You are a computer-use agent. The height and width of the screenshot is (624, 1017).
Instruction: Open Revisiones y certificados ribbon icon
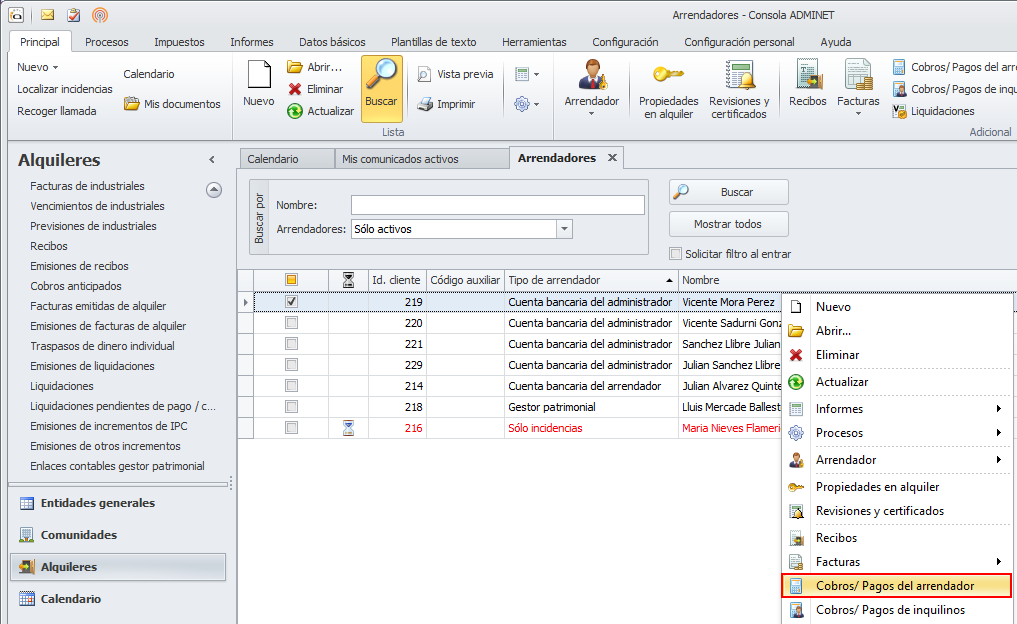[x=739, y=76]
